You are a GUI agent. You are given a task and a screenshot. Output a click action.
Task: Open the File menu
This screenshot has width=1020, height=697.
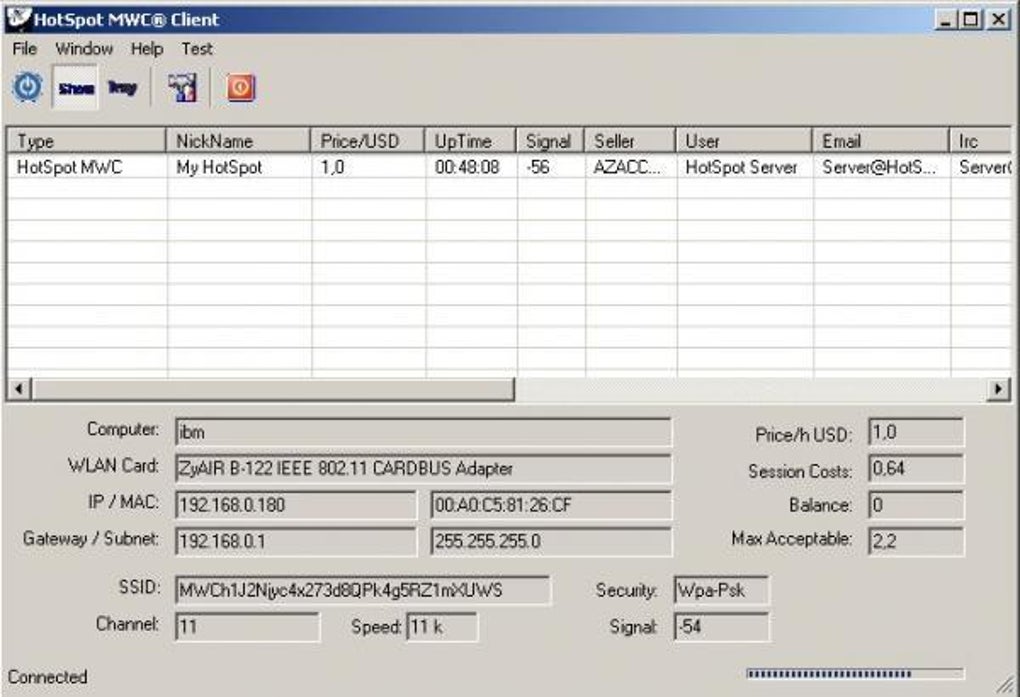point(25,49)
